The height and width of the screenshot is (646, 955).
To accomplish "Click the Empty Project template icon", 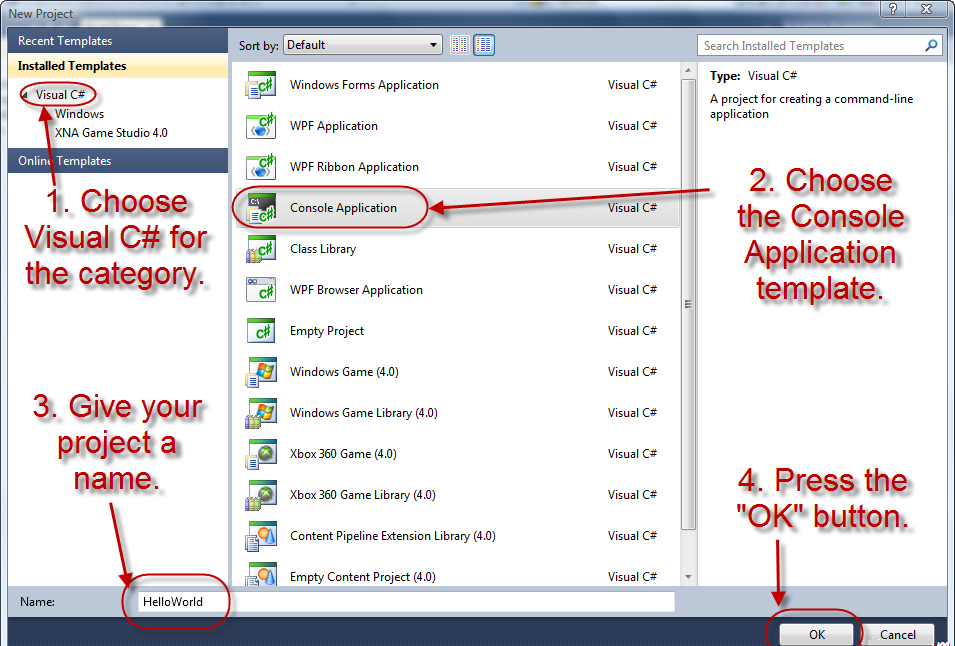I will point(261,331).
